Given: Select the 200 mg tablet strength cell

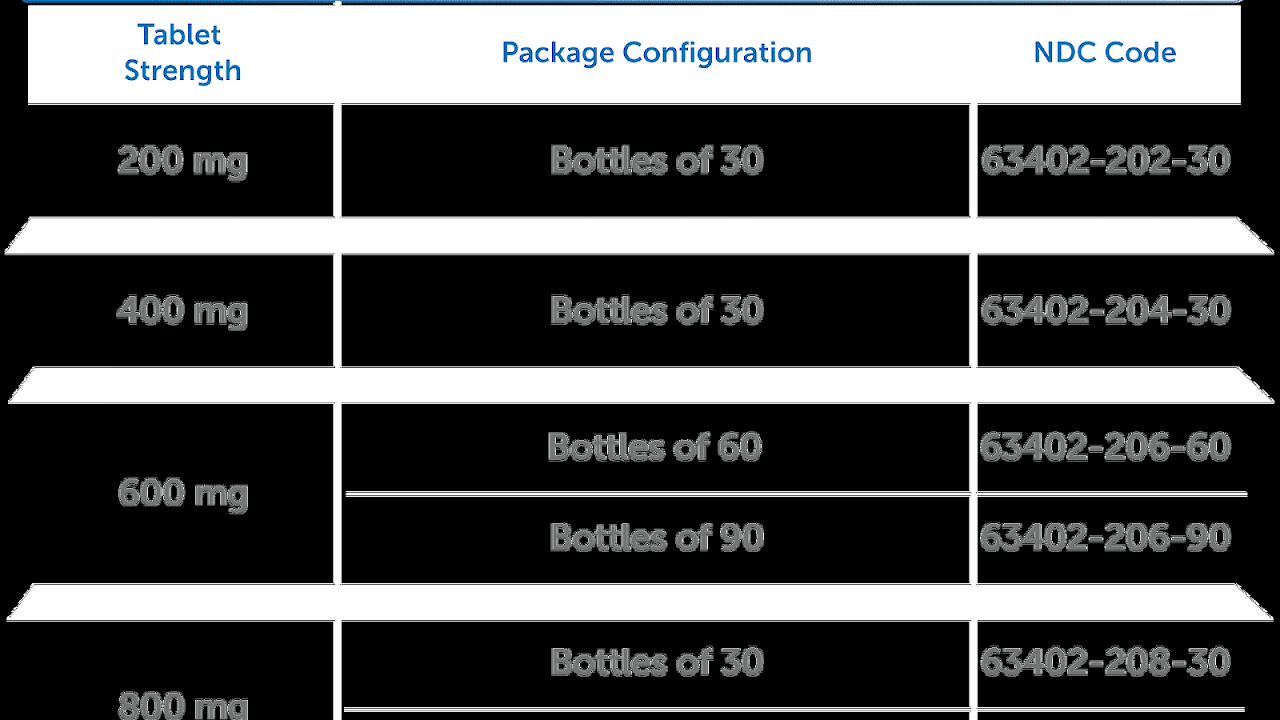Looking at the screenshot, I should (182, 161).
